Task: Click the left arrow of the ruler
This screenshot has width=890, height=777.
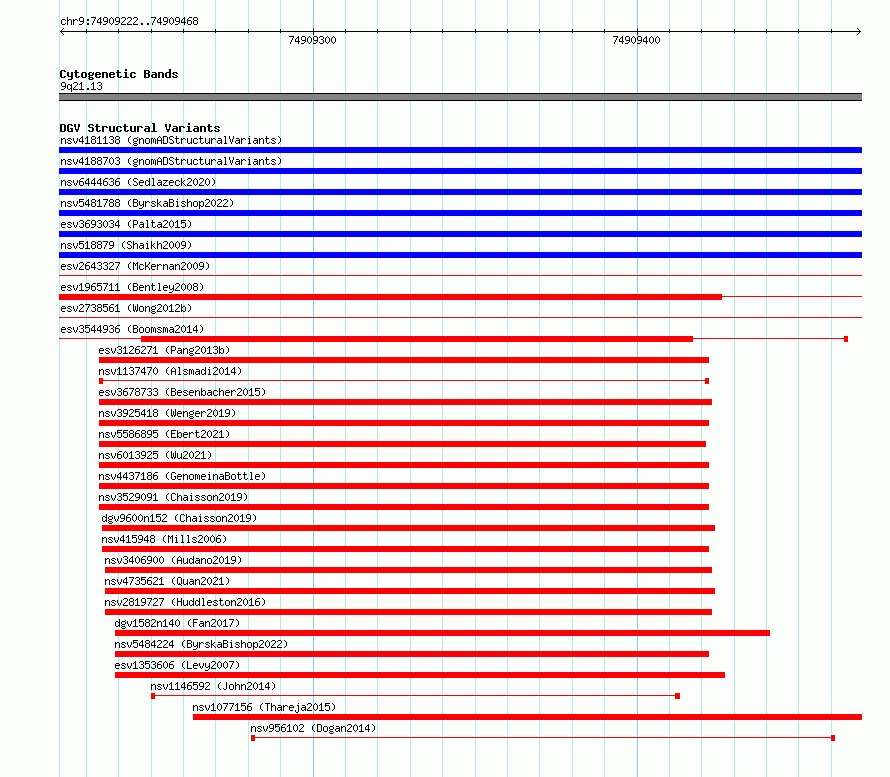Action: point(62,32)
